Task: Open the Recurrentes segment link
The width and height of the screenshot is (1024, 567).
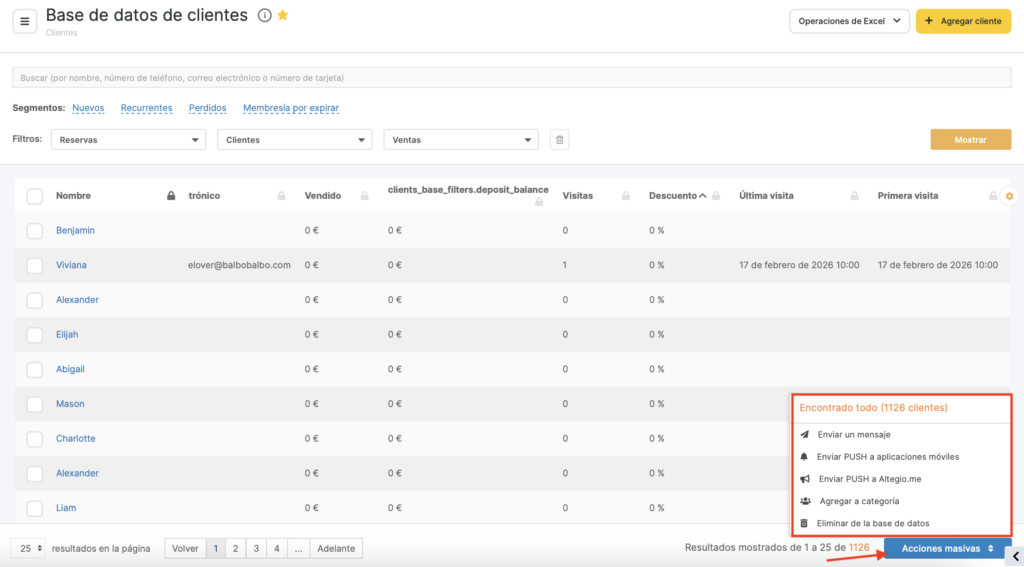Action: point(146,108)
